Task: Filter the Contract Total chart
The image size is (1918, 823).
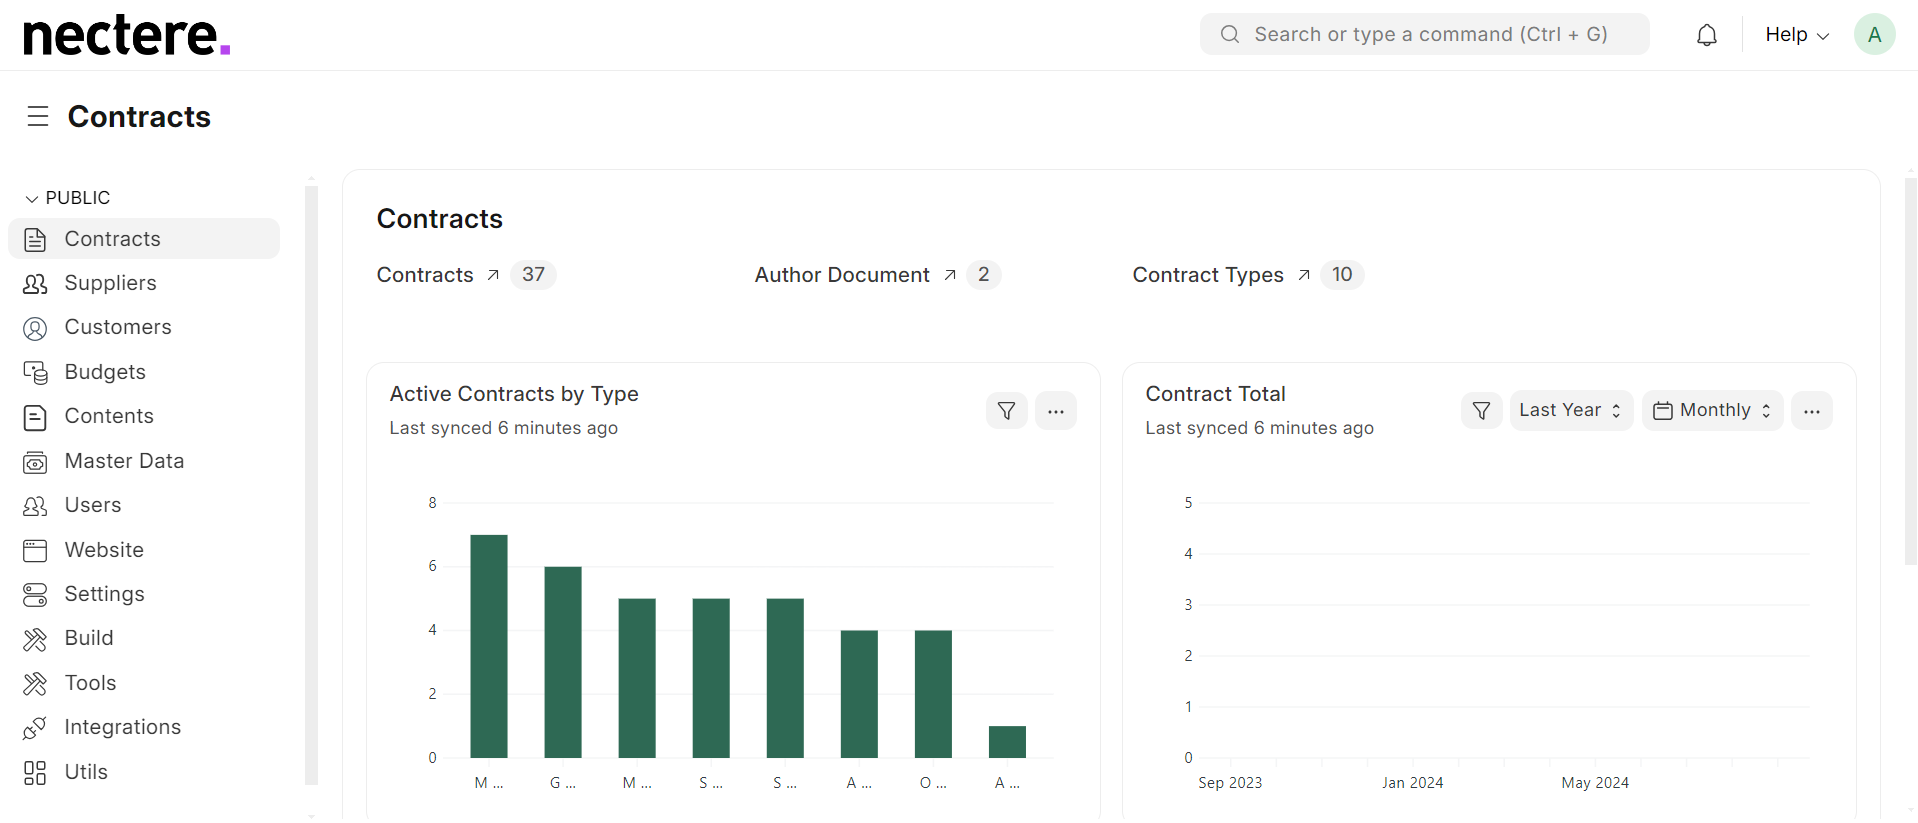Action: tap(1482, 411)
